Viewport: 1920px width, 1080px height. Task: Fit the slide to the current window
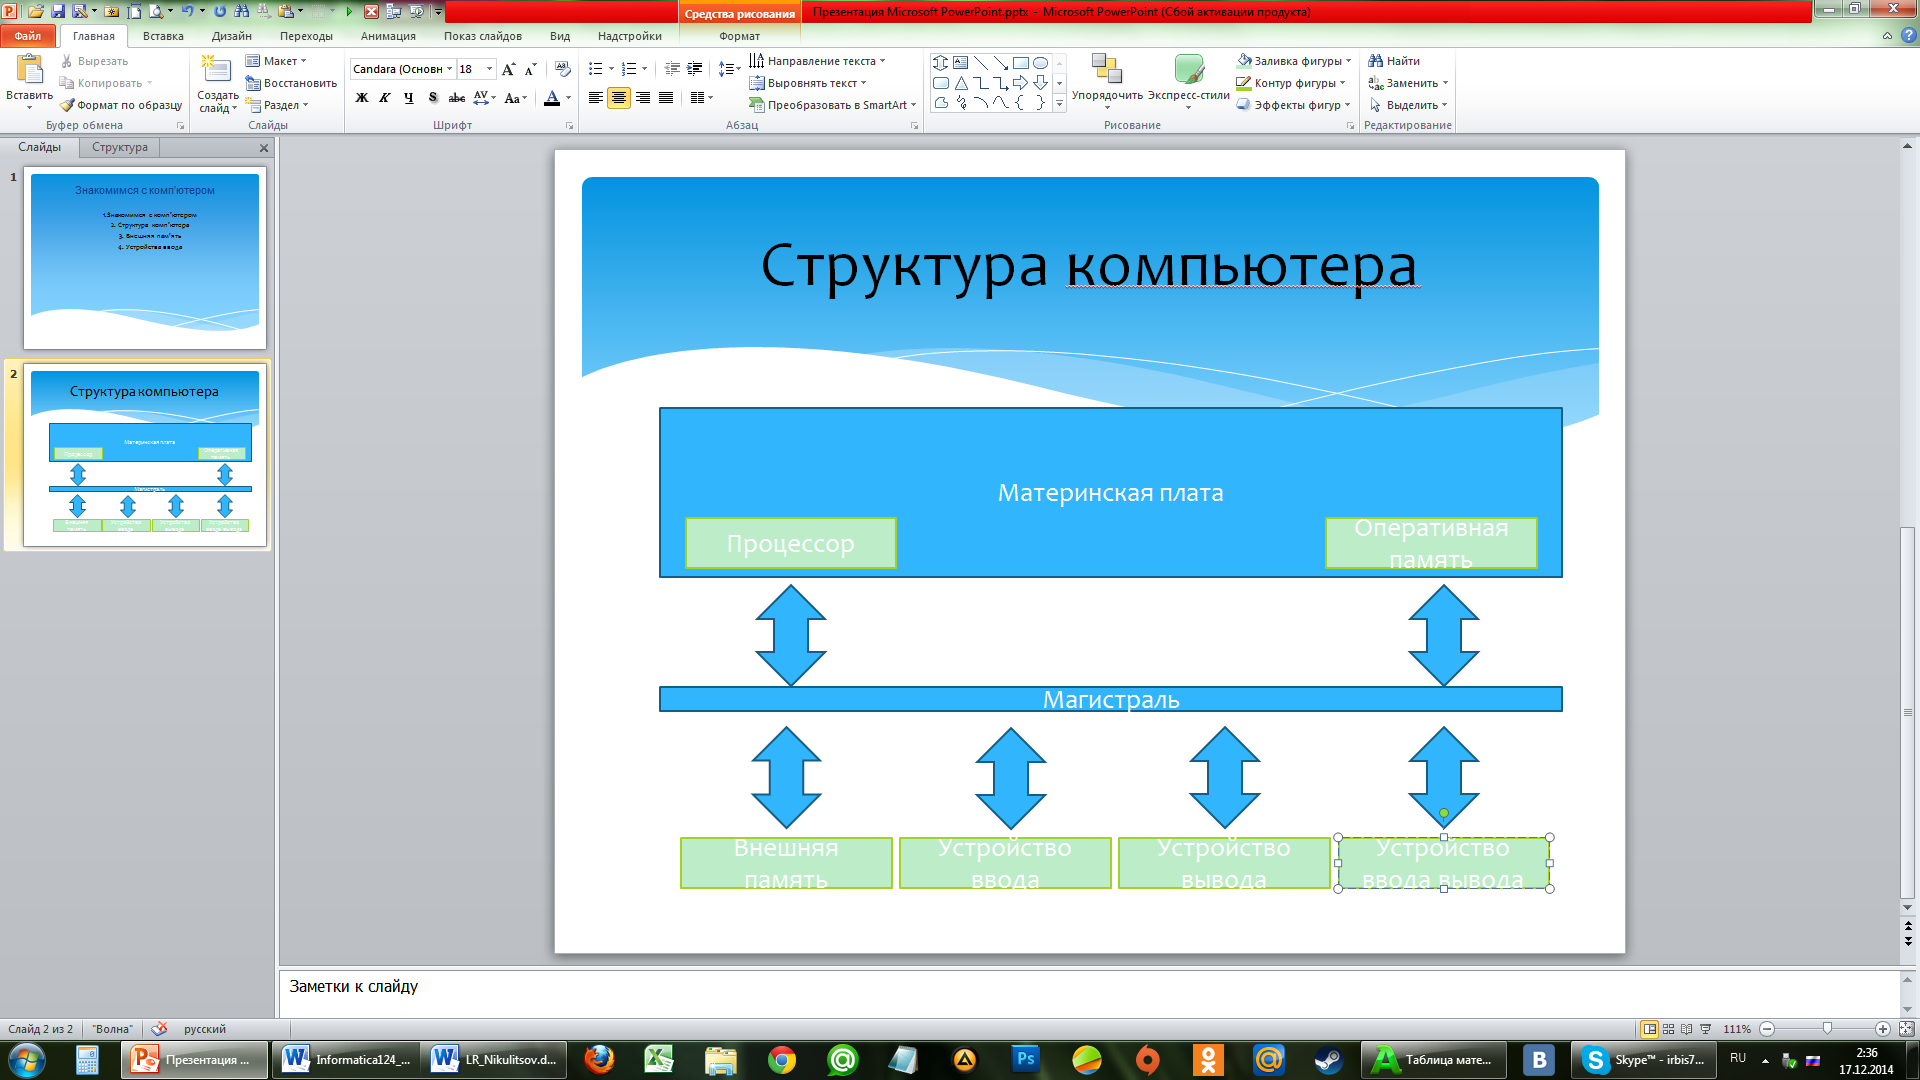pyautogui.click(x=1906, y=1029)
